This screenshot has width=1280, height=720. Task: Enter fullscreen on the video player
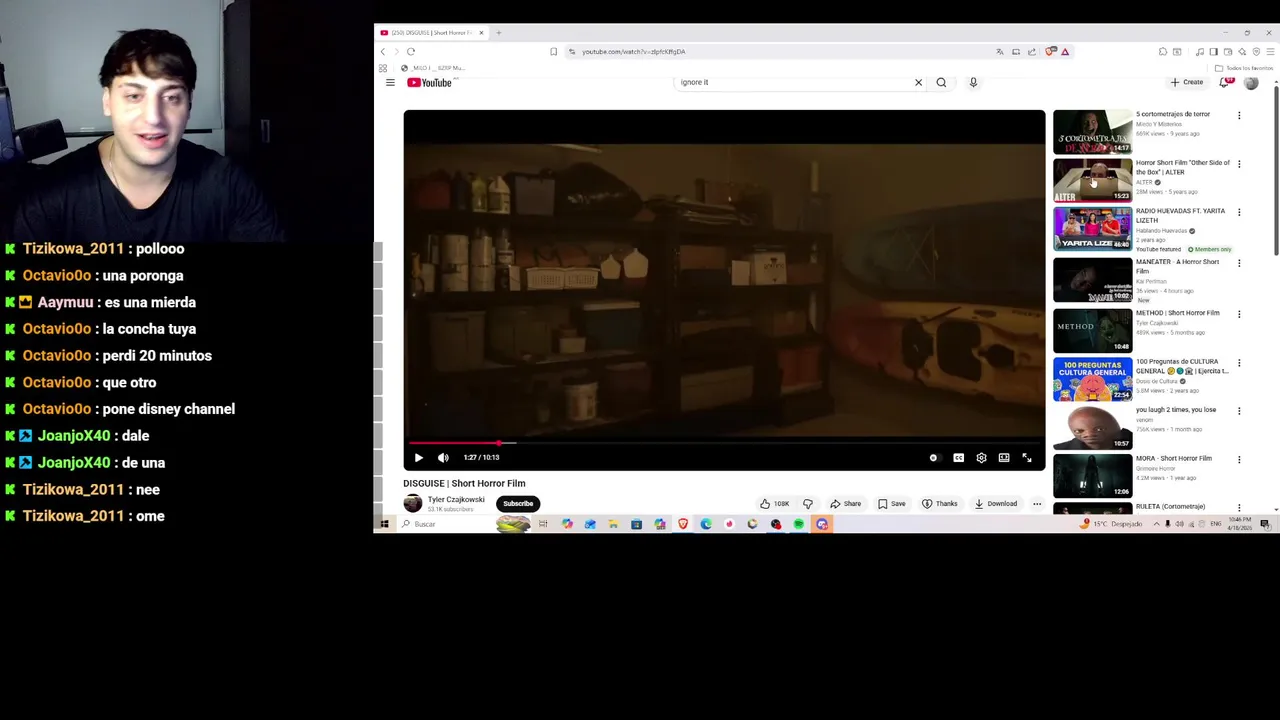tap(1027, 457)
